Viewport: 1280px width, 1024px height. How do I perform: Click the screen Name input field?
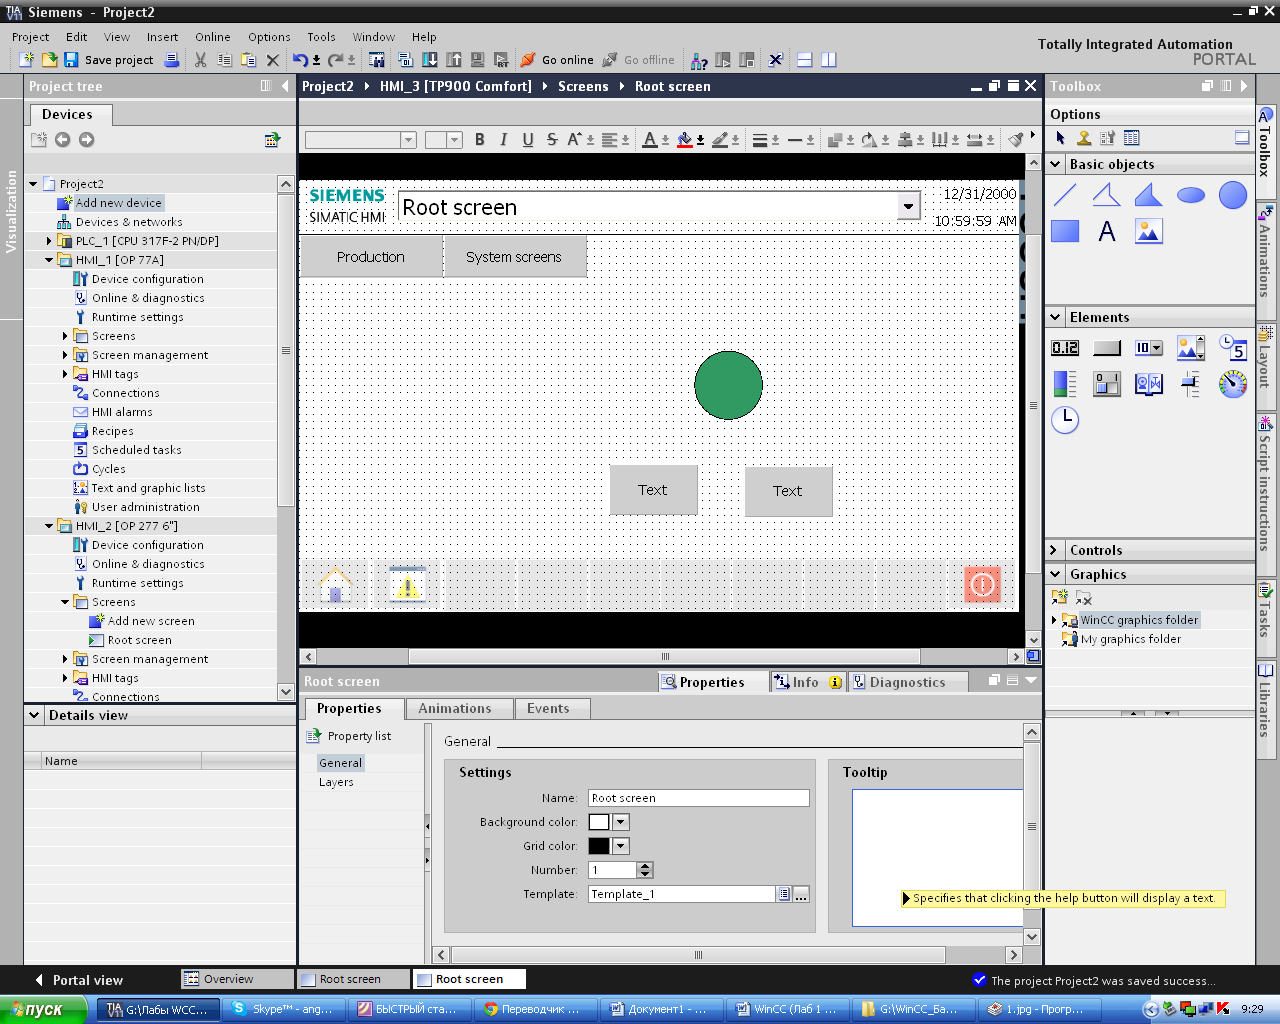pyautogui.click(x=698, y=798)
